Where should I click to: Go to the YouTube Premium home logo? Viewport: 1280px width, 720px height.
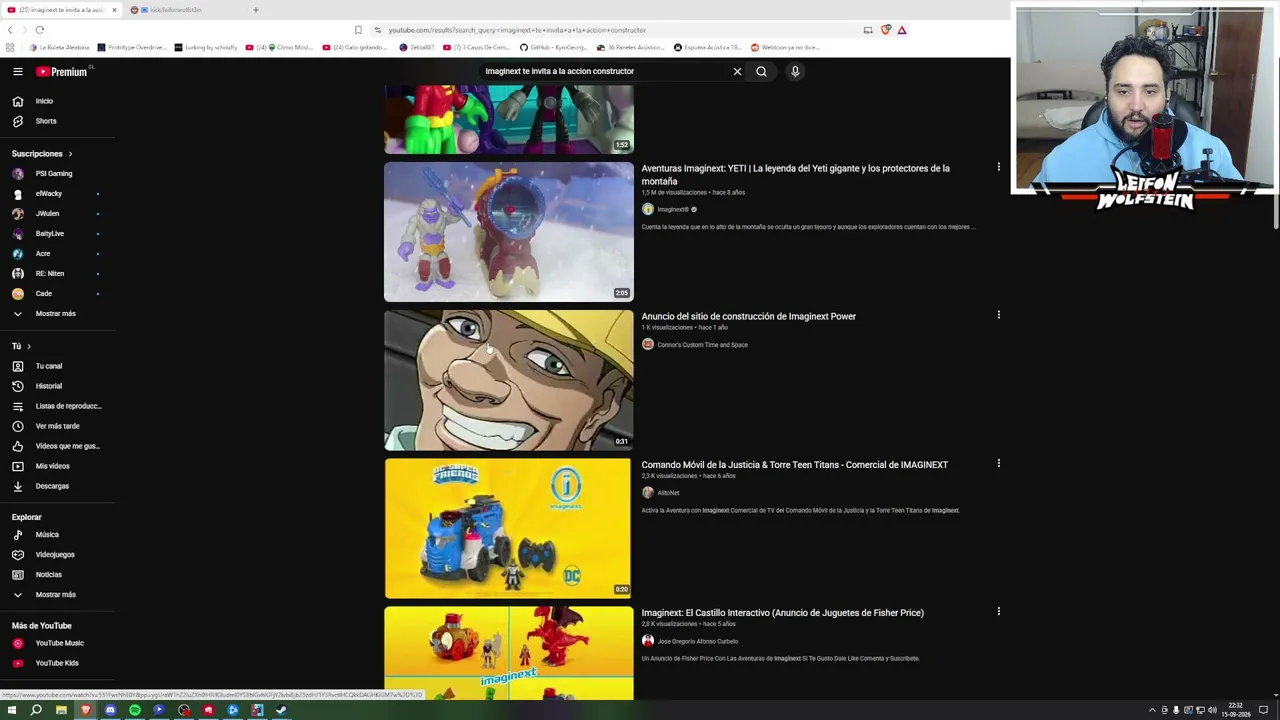62,71
